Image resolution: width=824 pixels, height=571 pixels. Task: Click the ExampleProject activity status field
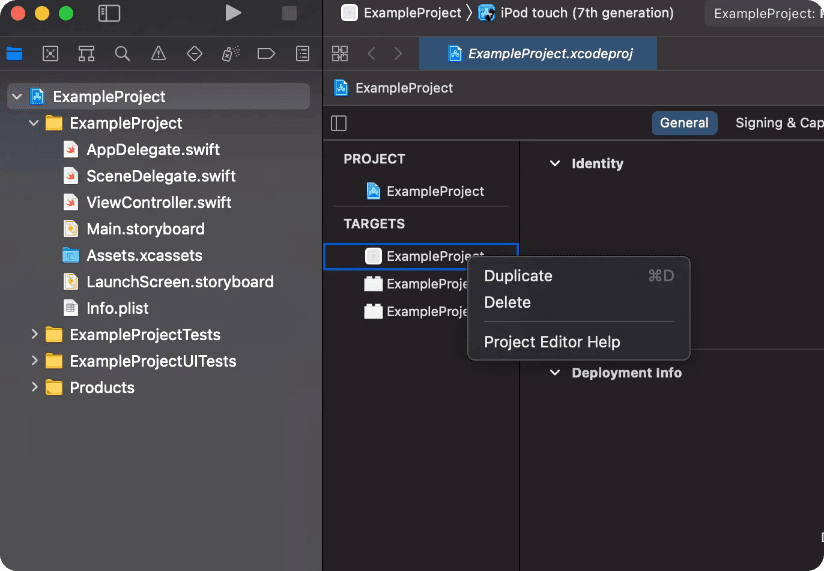[764, 13]
